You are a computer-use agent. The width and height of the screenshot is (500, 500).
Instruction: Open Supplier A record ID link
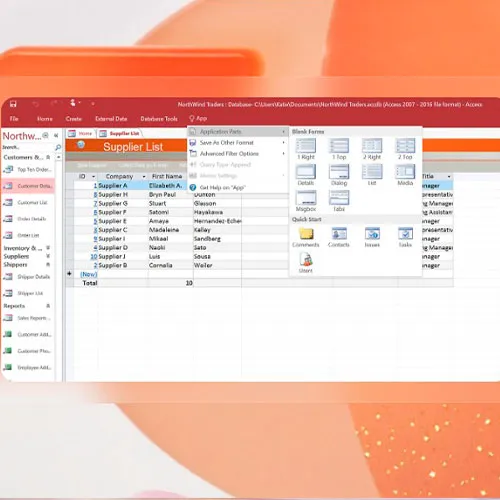tap(95, 185)
